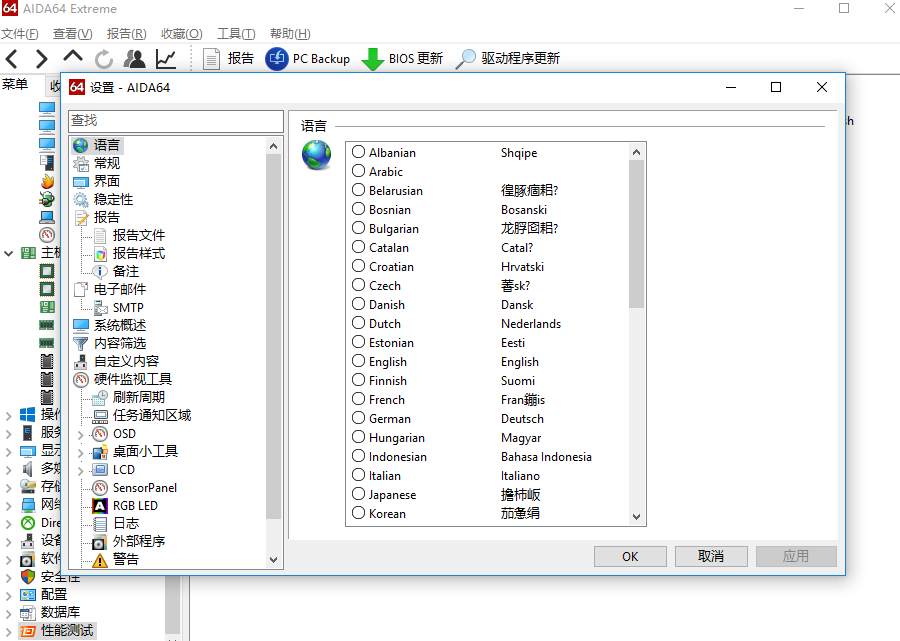Cancel the settings dialog with 取消
900x641 pixels.
[711, 556]
